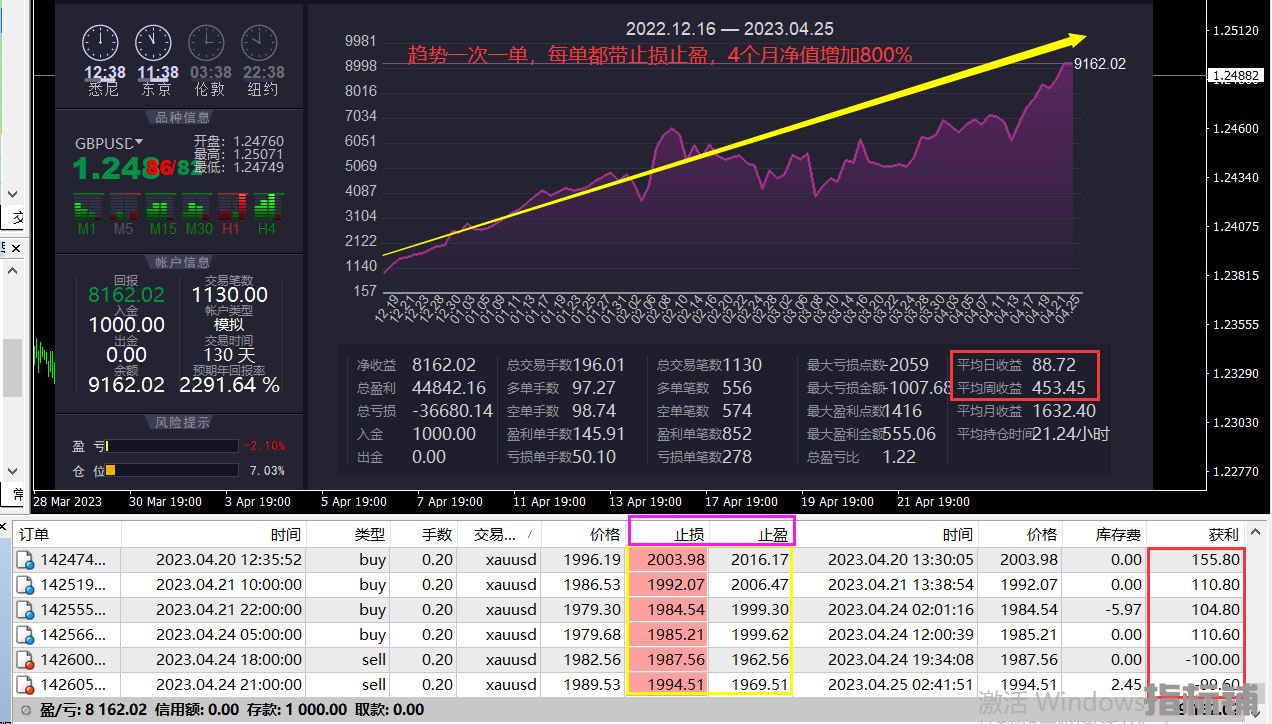Click take profit value 1969.51
Viewport: 1272px width, 724px height.
[760, 685]
